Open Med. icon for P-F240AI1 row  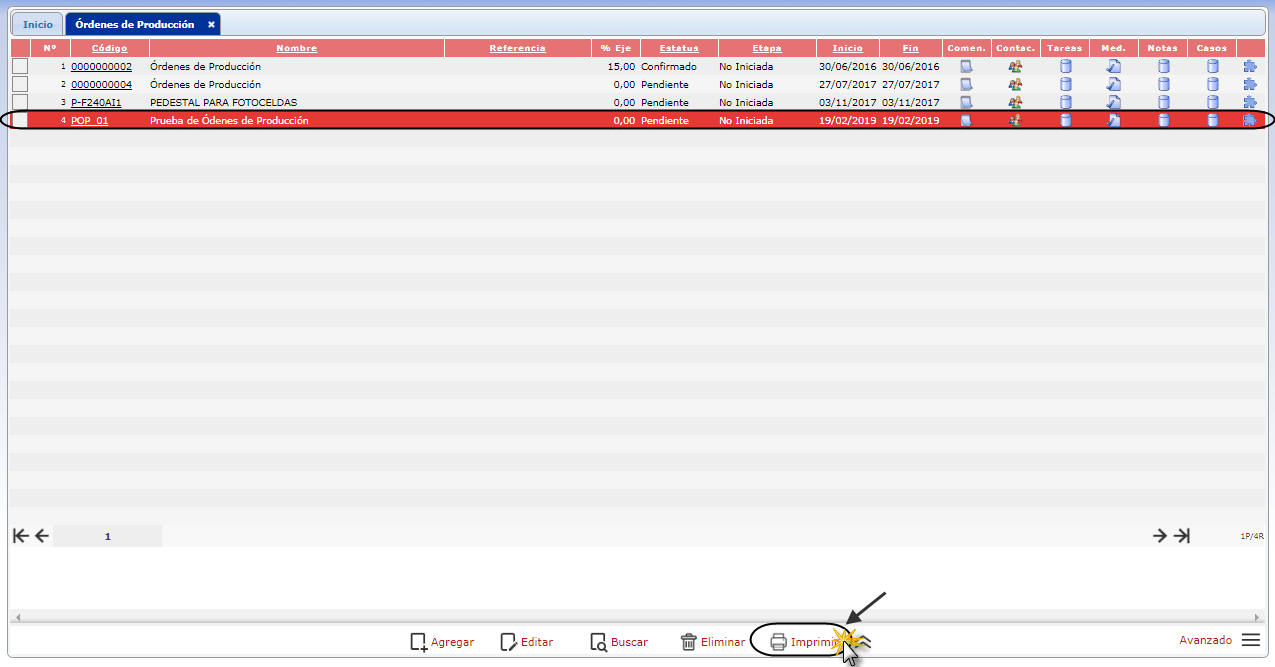click(x=1114, y=102)
